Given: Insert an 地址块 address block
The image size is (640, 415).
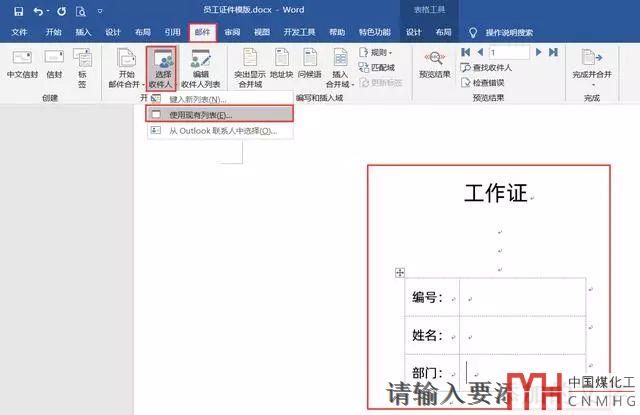Looking at the screenshot, I should tap(281, 64).
